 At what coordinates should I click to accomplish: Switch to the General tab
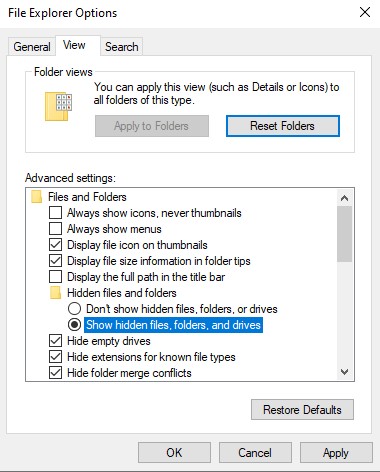click(32, 47)
